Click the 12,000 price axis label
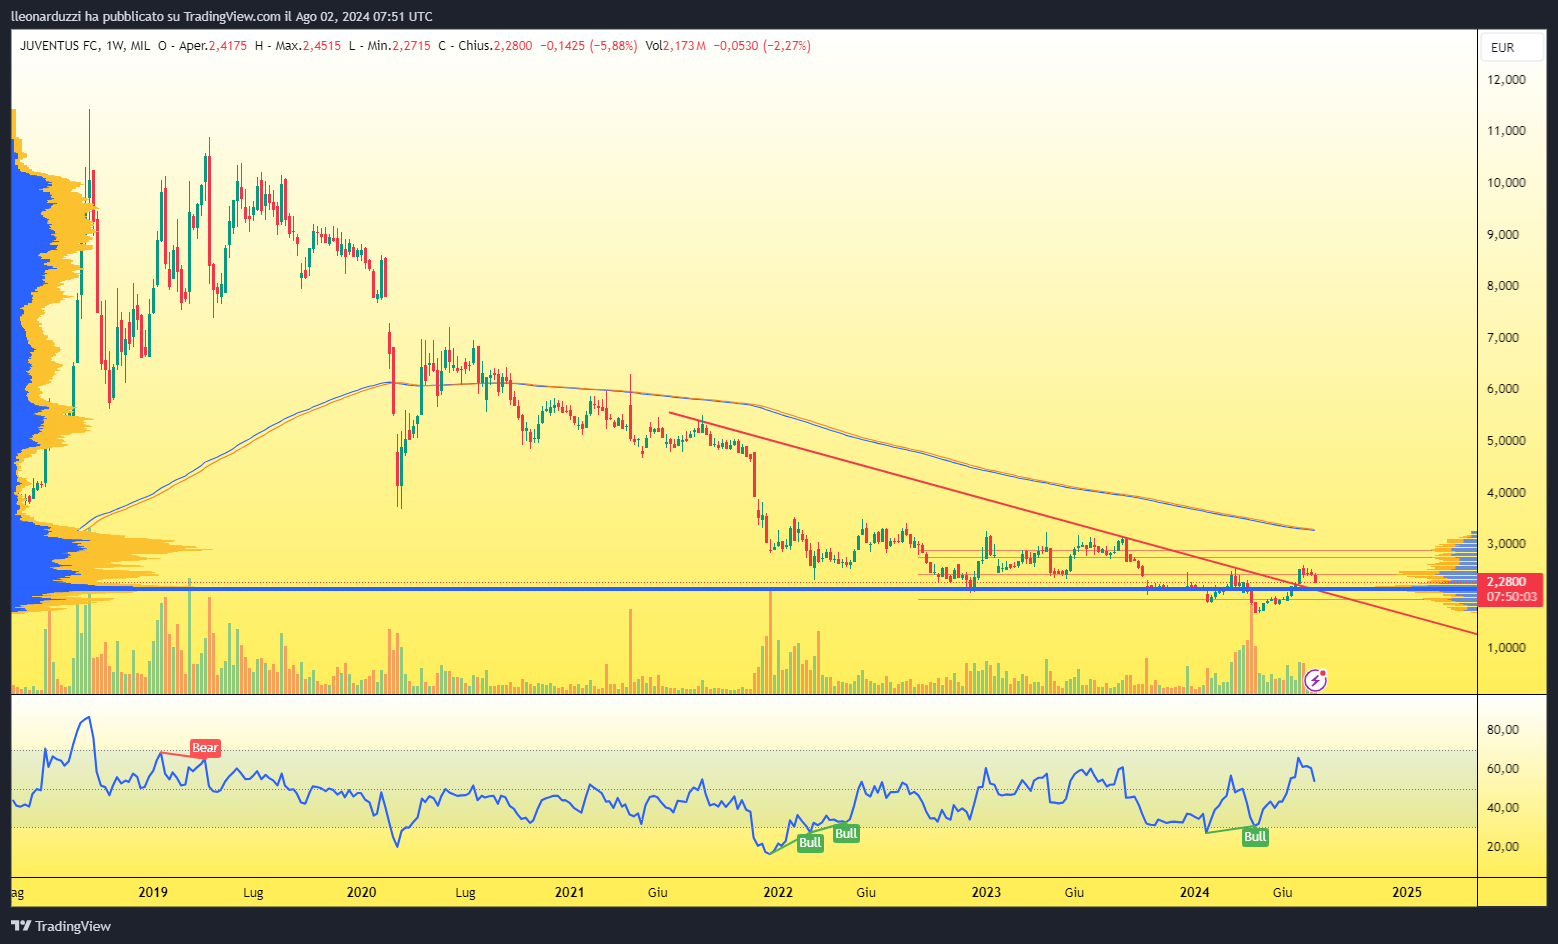The image size is (1558, 944). [1506, 79]
